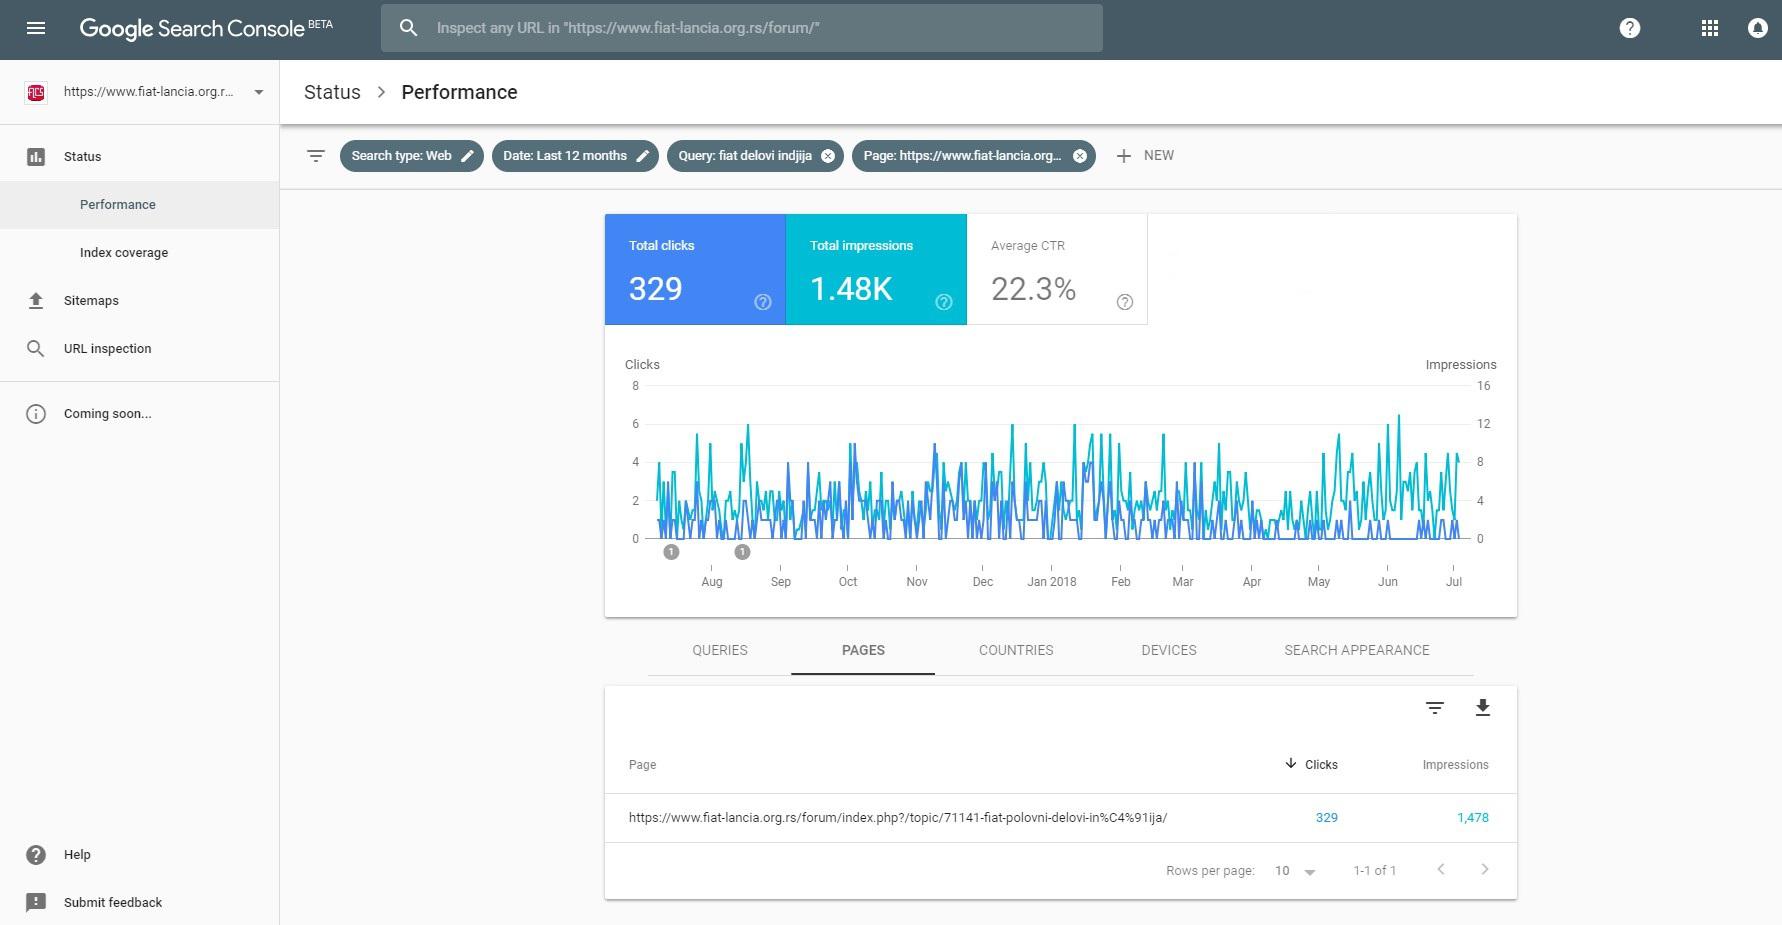Sort table by Impressions column header
This screenshot has width=1782, height=925.
coord(1455,765)
